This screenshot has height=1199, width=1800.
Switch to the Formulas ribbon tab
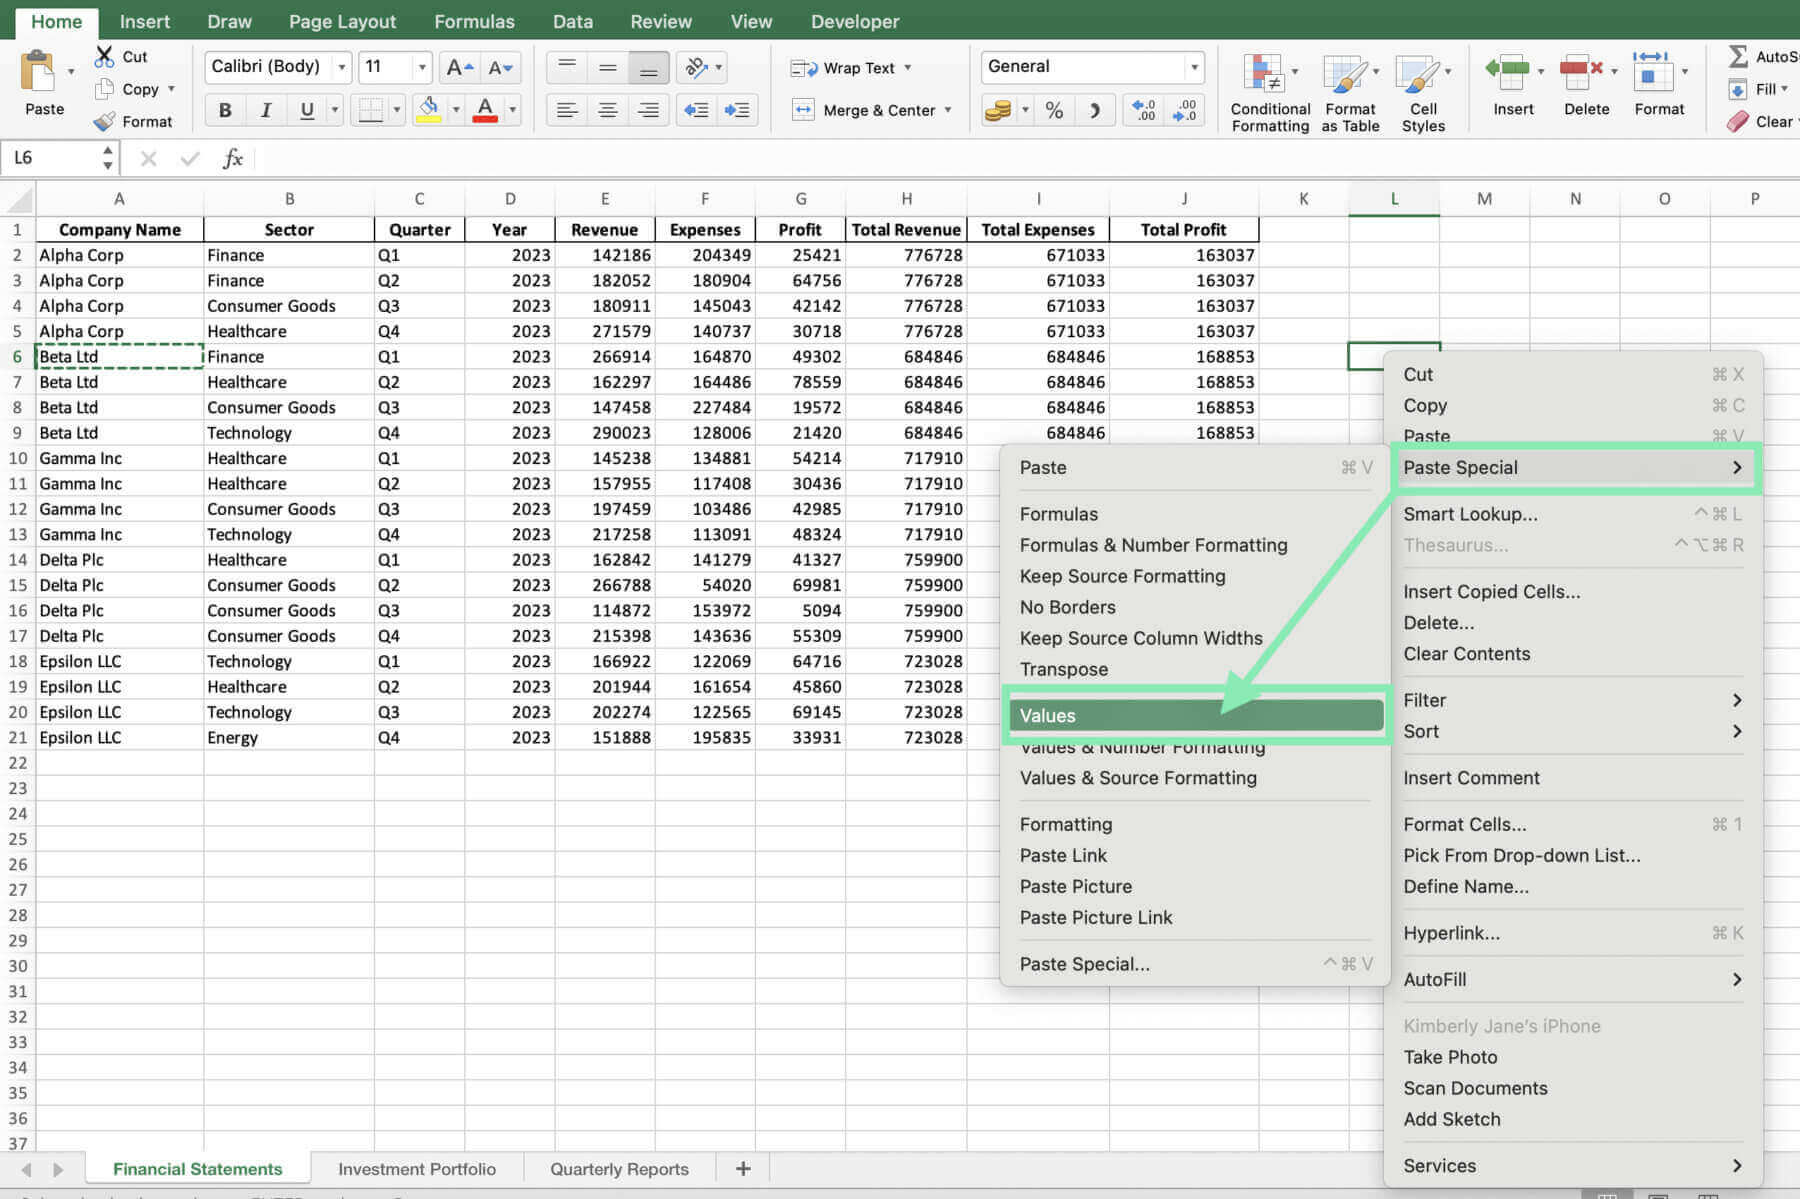(474, 21)
